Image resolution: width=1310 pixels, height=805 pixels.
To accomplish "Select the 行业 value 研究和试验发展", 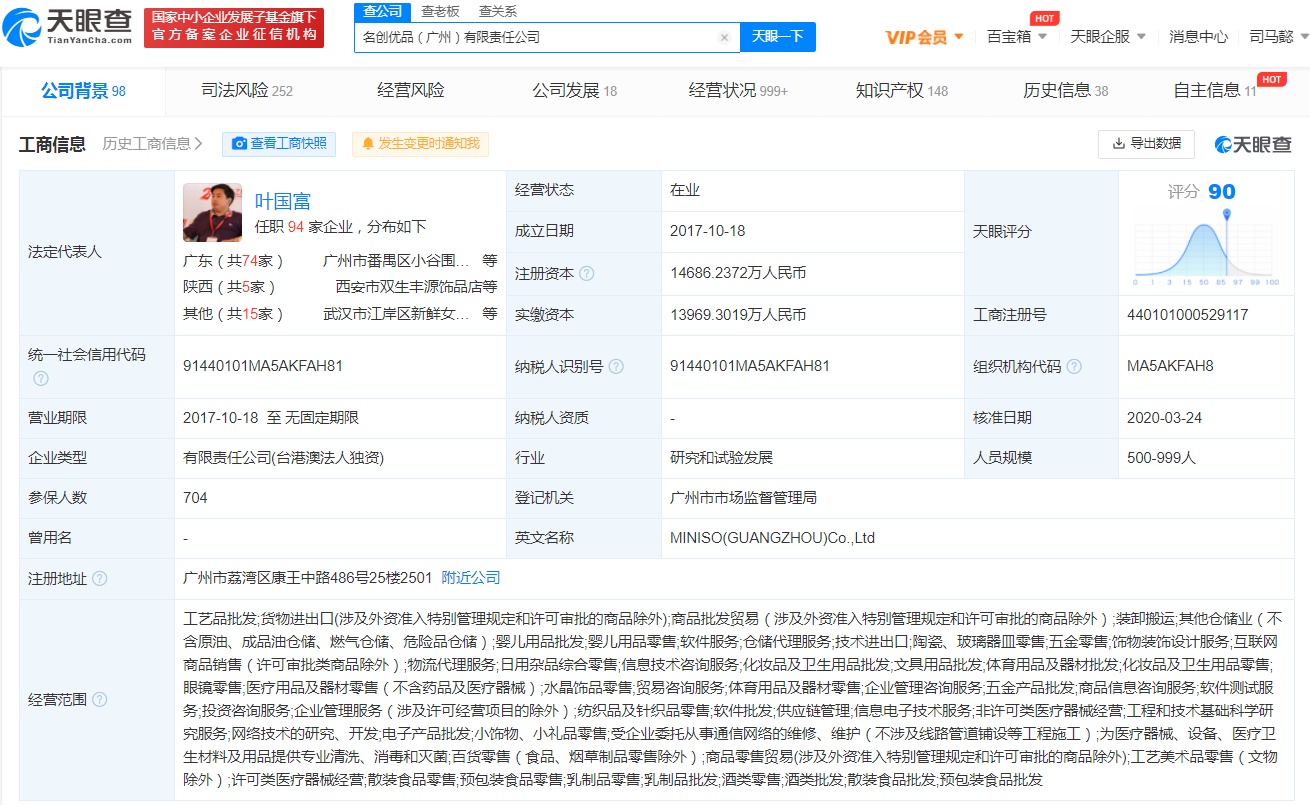I will [x=722, y=458].
